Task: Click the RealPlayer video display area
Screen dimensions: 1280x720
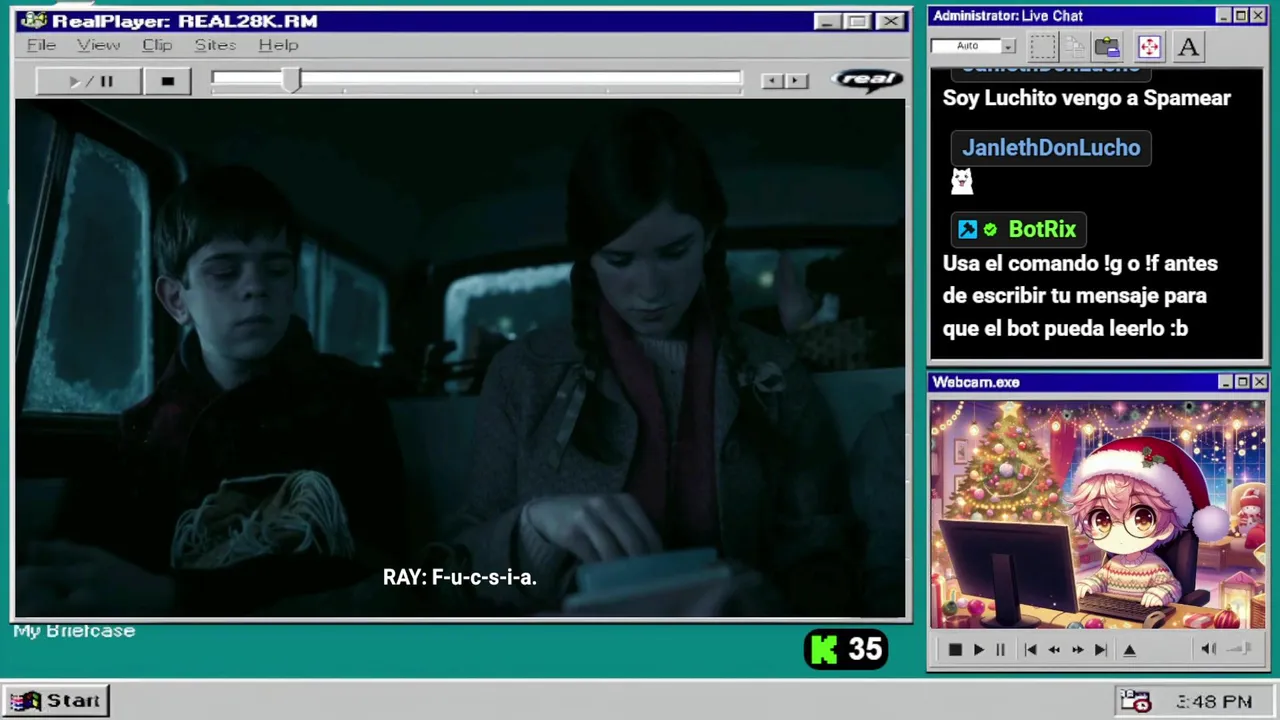Action: (460, 358)
